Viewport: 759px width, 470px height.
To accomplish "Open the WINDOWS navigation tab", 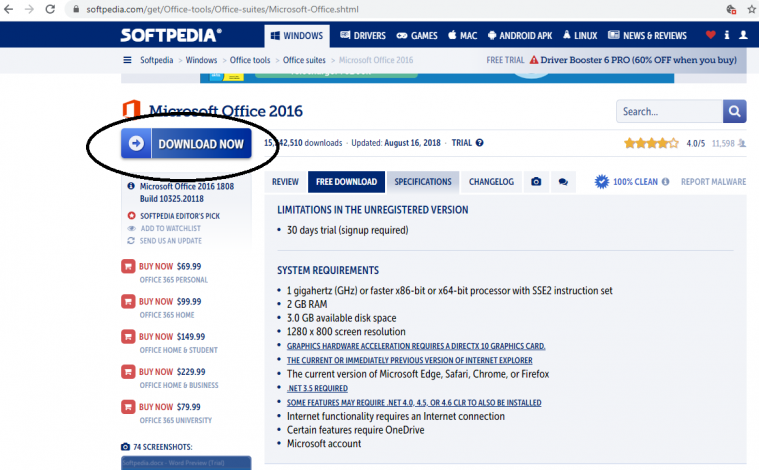I will pos(297,36).
